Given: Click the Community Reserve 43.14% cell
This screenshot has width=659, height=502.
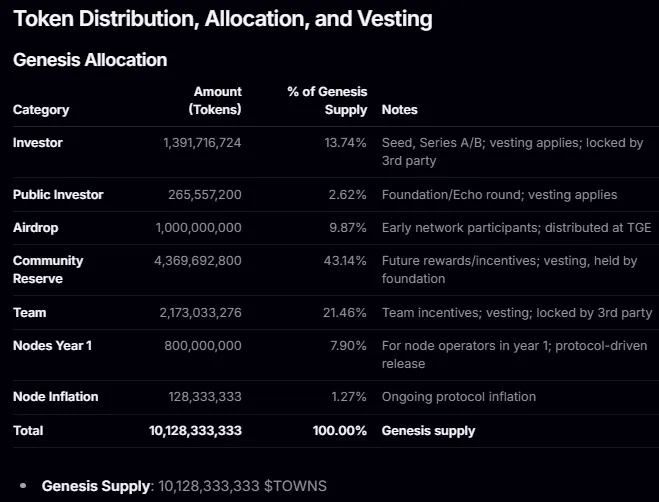Looking at the screenshot, I should (346, 261).
